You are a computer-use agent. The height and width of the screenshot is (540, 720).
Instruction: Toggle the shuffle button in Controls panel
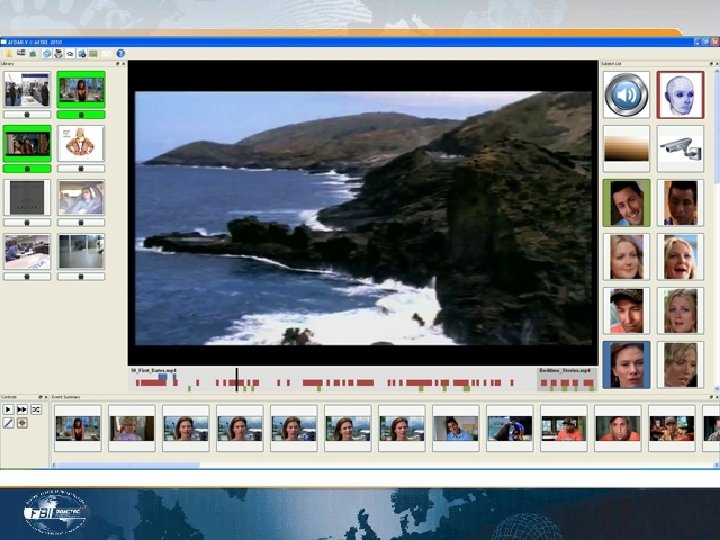tap(36, 409)
